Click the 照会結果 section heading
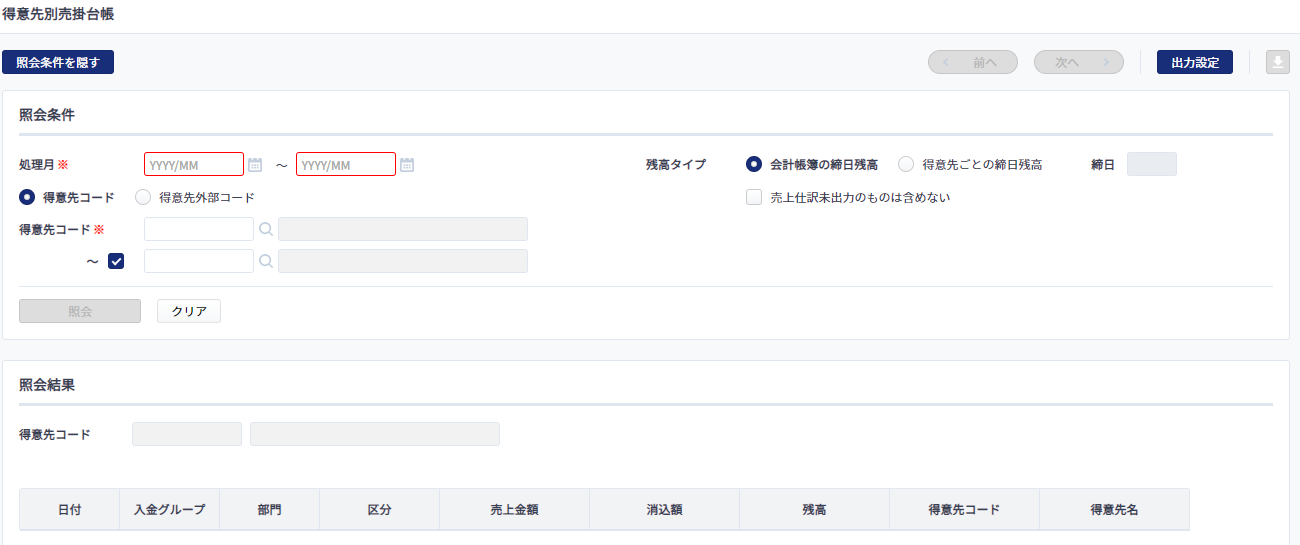Image resolution: width=1300 pixels, height=545 pixels. (x=47, y=384)
